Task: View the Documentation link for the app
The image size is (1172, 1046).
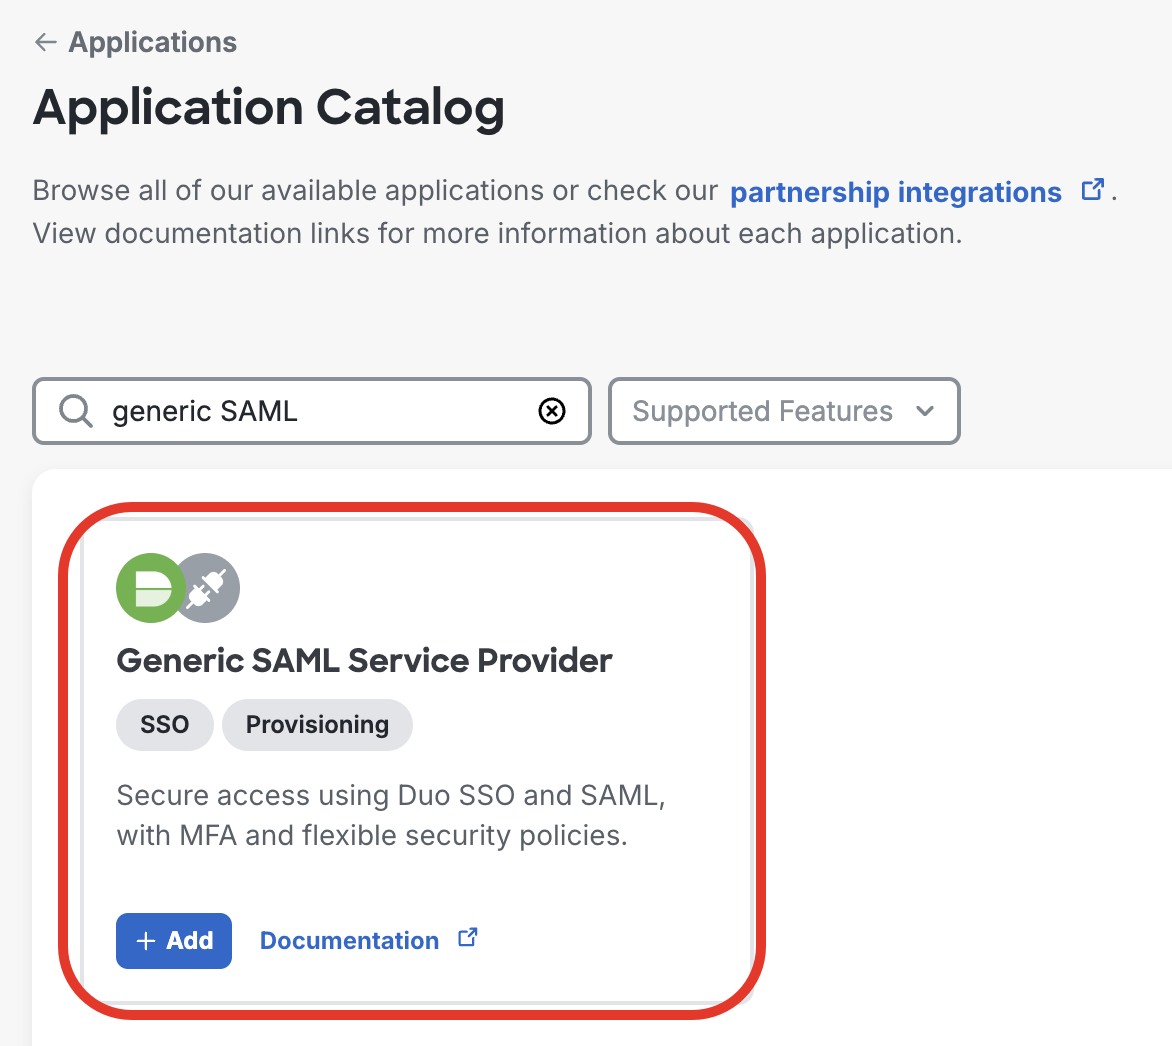Action: coord(349,940)
